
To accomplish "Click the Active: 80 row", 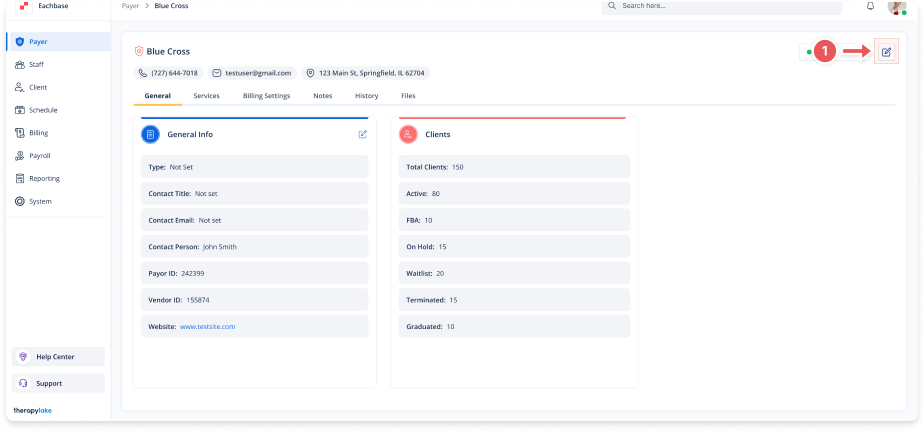I will (x=514, y=193).
